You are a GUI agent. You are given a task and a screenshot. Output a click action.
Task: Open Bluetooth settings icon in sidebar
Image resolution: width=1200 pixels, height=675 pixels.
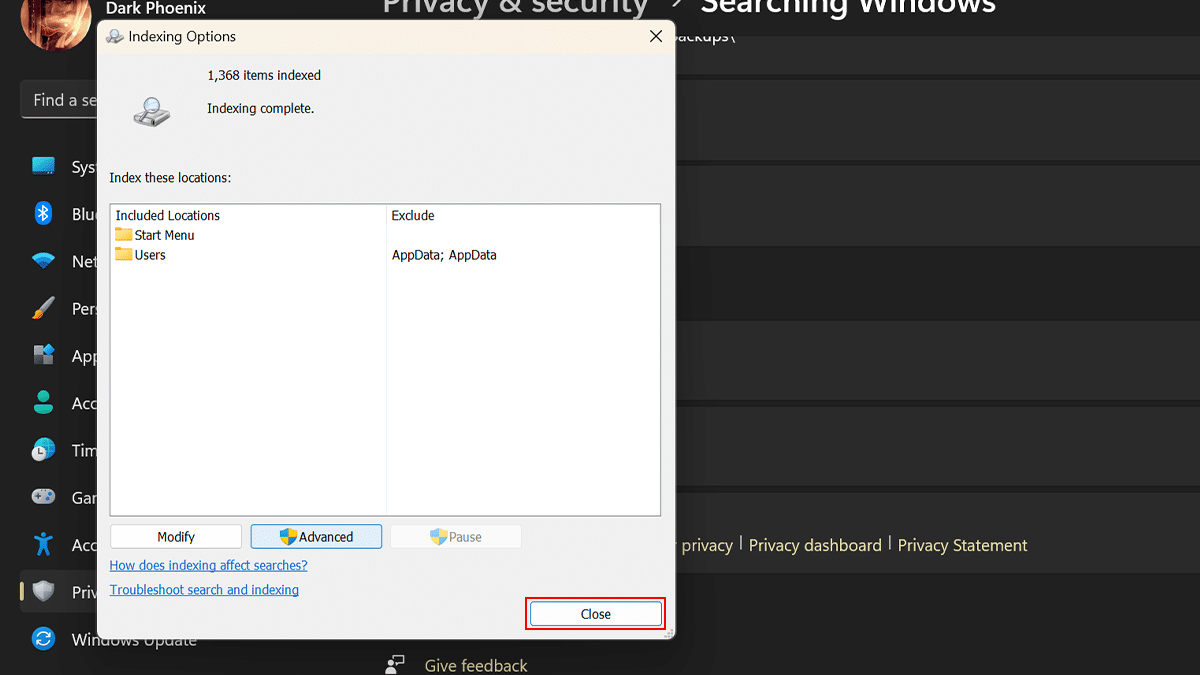click(x=43, y=213)
